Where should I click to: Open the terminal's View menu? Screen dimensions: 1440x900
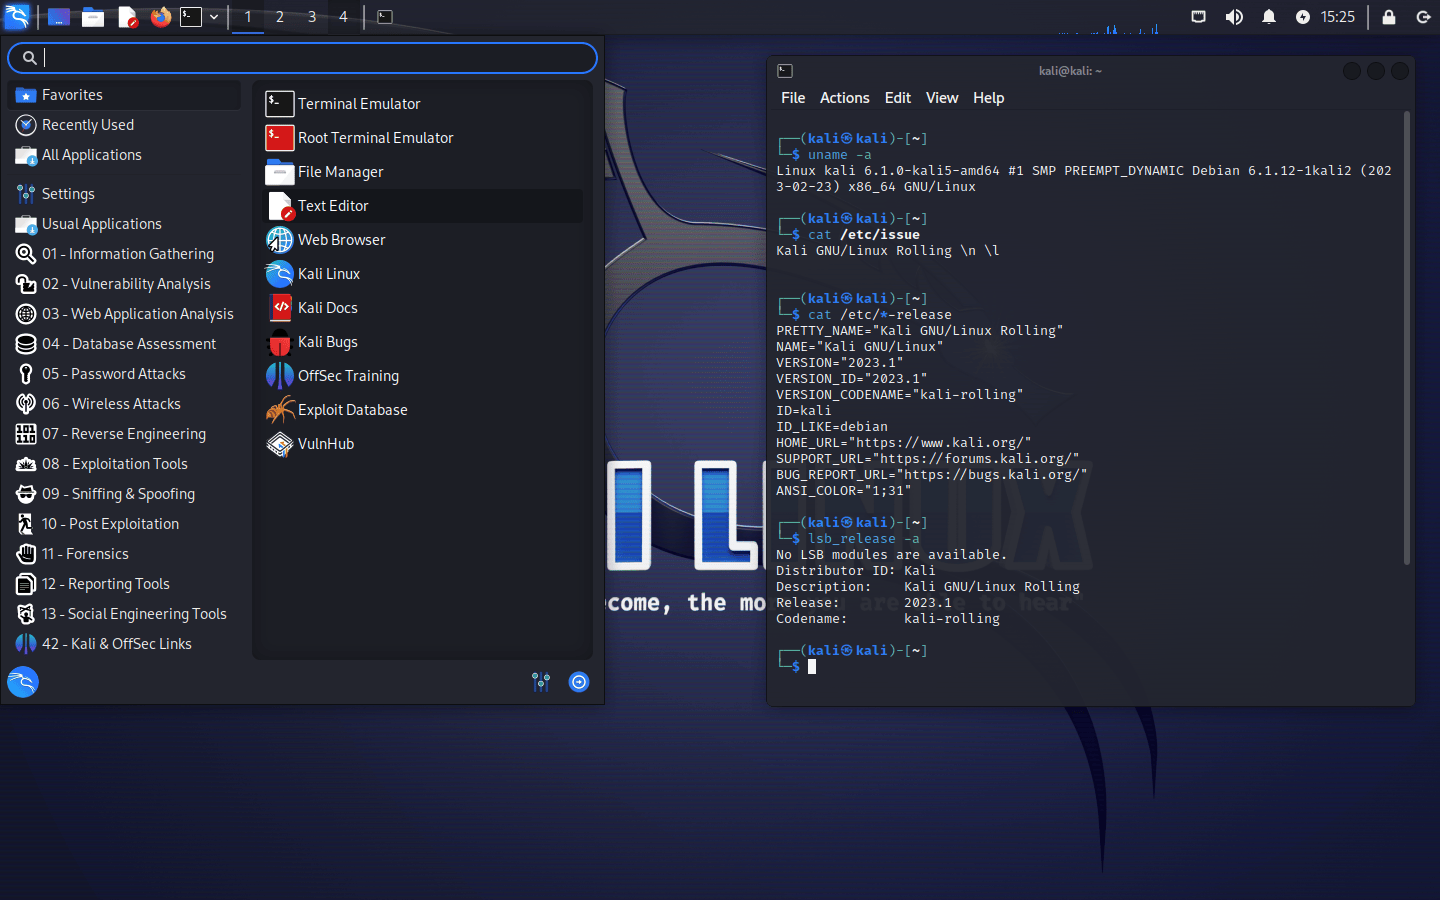(942, 98)
